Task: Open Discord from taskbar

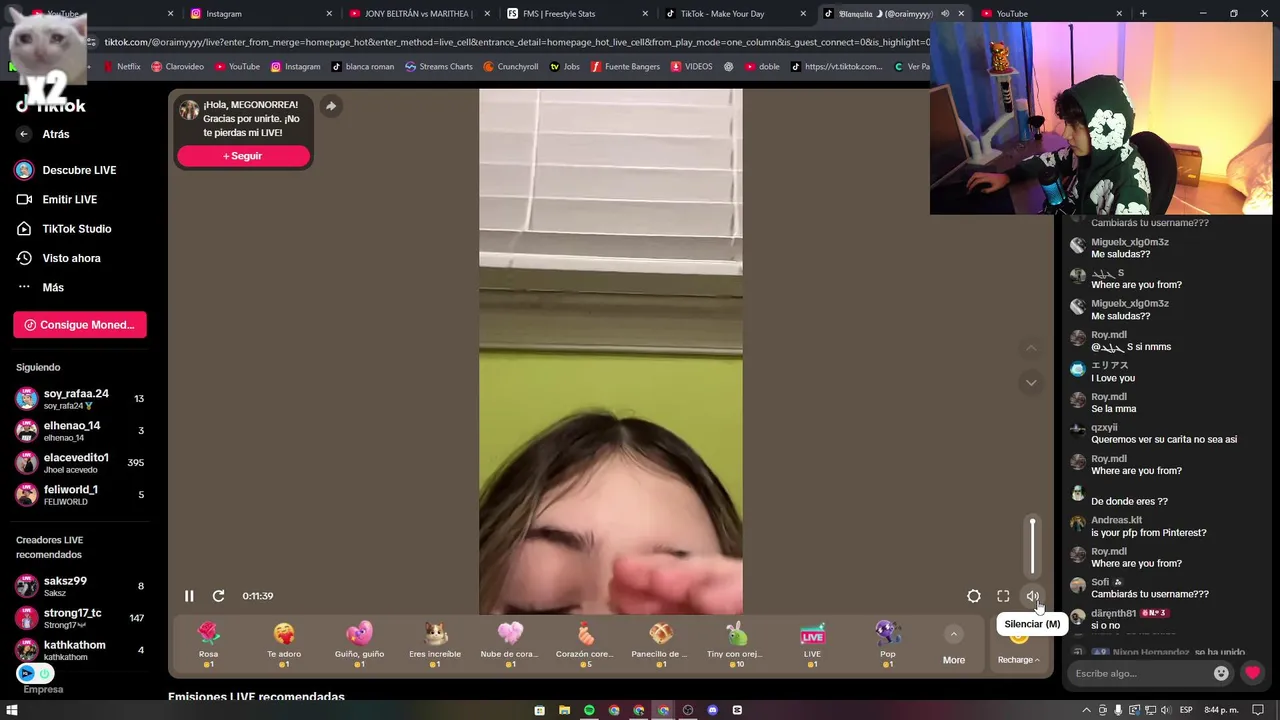Action: [x=712, y=711]
